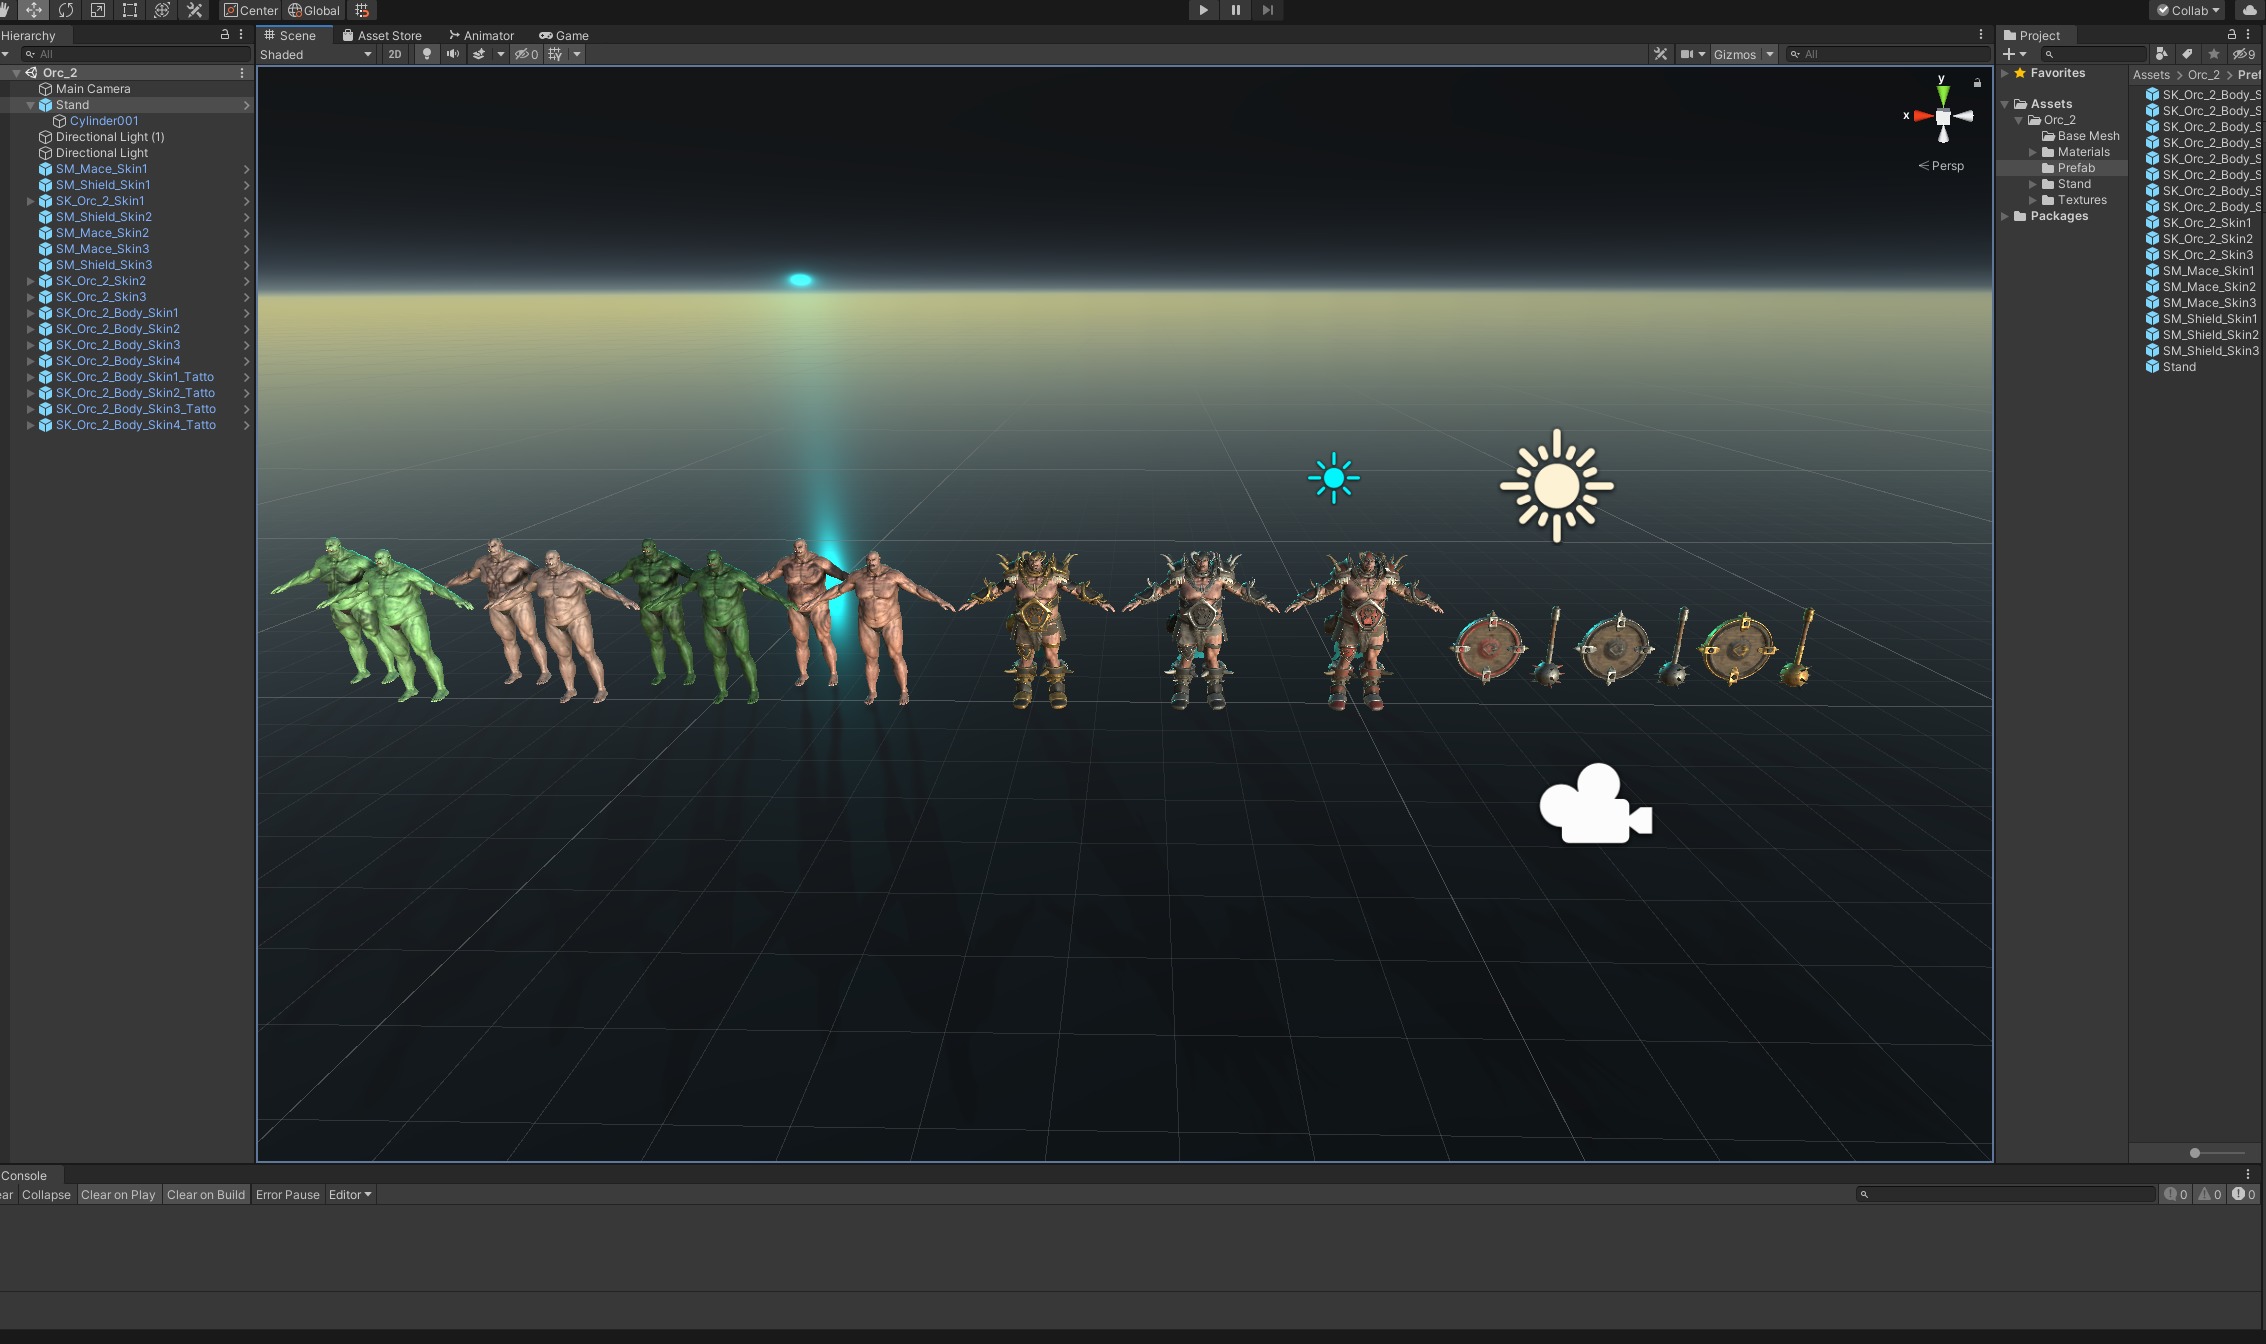Toggle scene lighting with bulb icon
Screen dimensions: 2266x1344
(427, 54)
